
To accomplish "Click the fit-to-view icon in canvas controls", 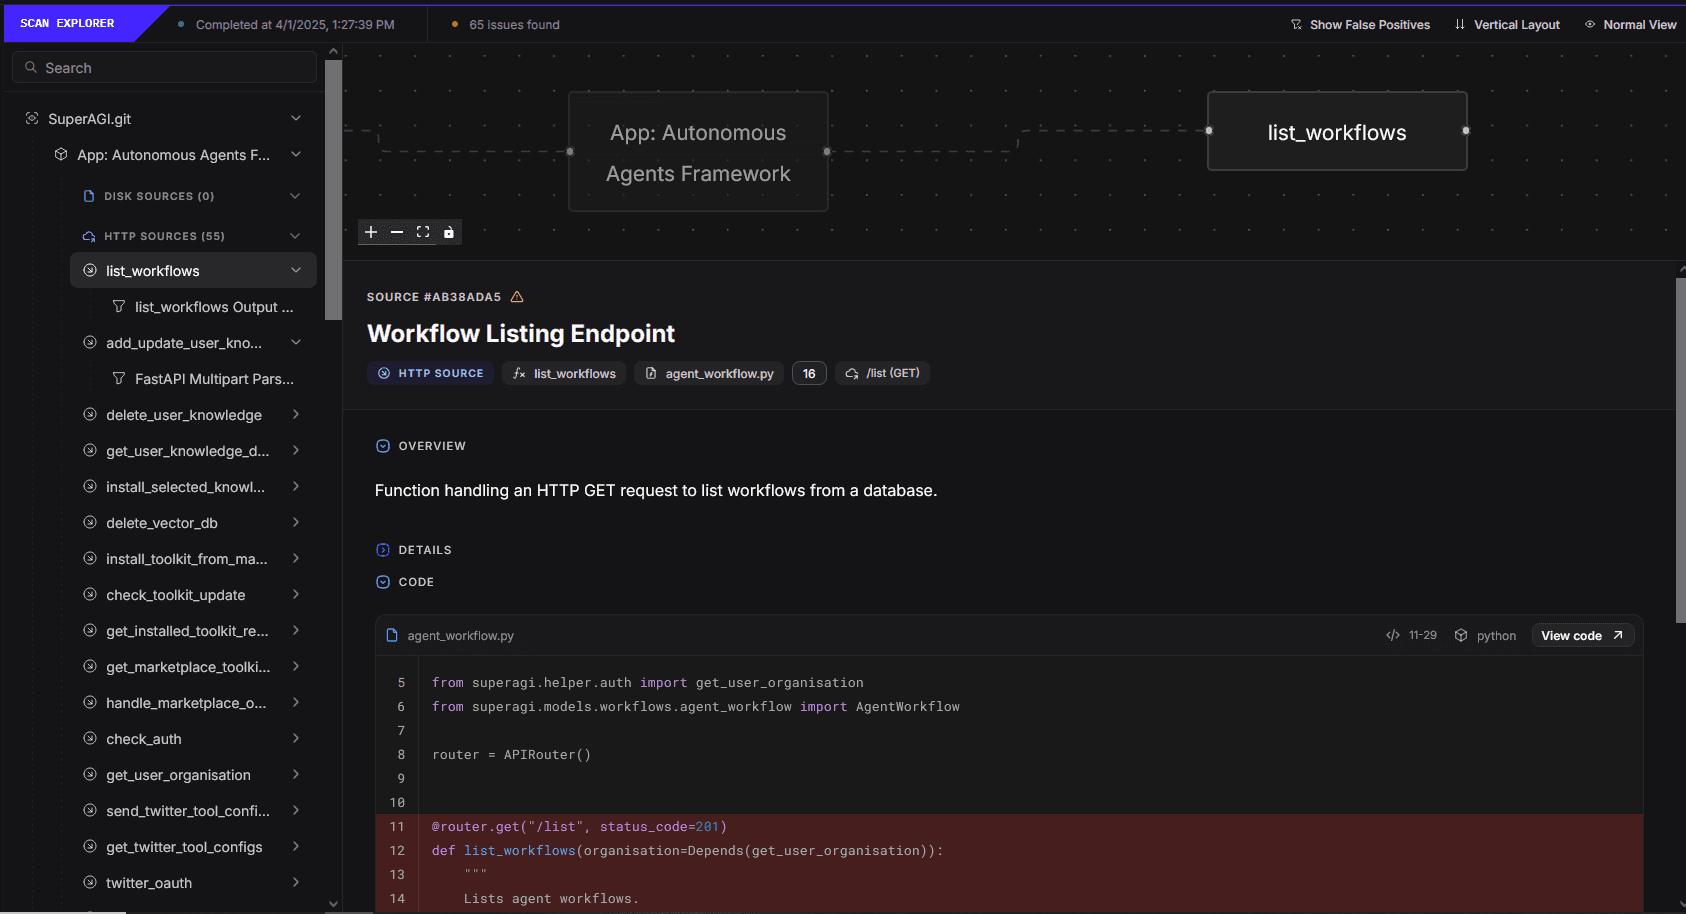I will 423,232.
